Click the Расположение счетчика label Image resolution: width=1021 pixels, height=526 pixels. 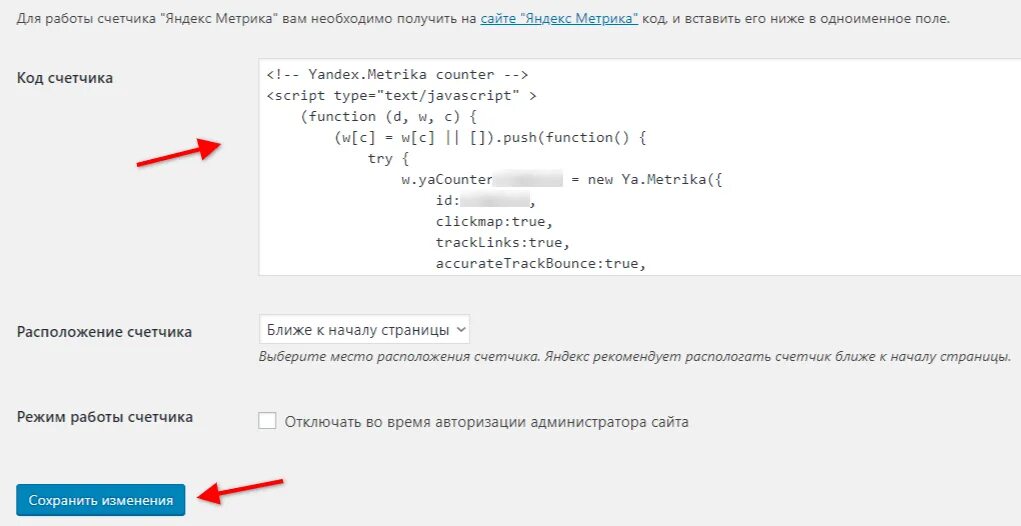click(104, 331)
